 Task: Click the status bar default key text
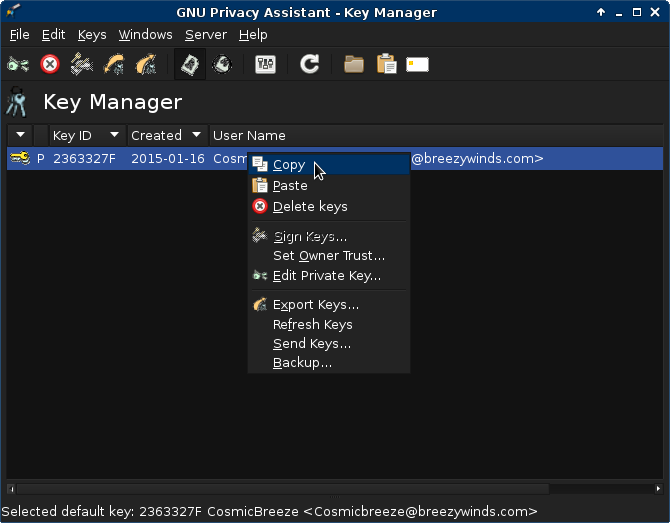pos(270,511)
